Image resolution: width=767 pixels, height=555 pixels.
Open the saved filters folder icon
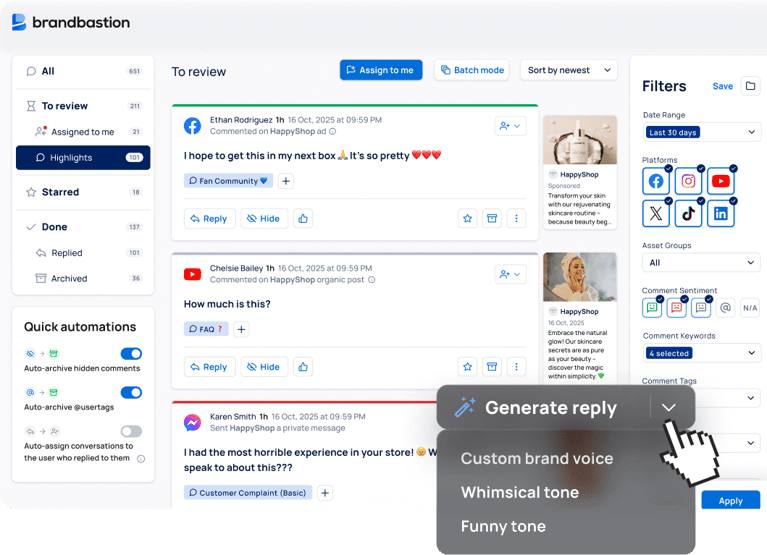[x=750, y=86]
